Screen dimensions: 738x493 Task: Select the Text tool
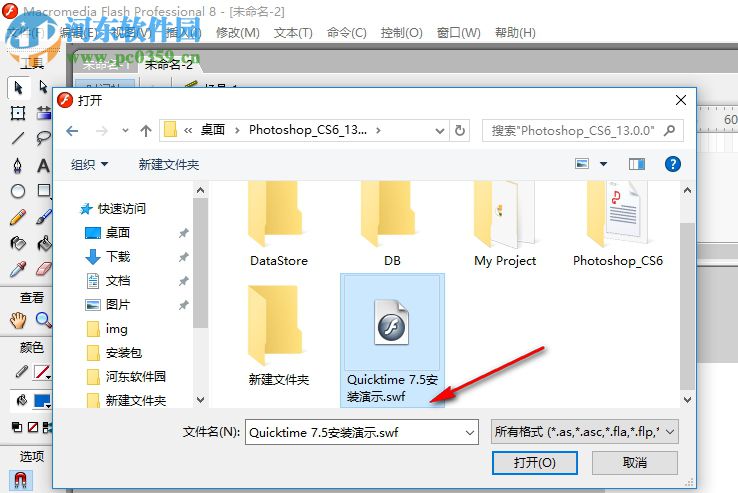[43, 166]
